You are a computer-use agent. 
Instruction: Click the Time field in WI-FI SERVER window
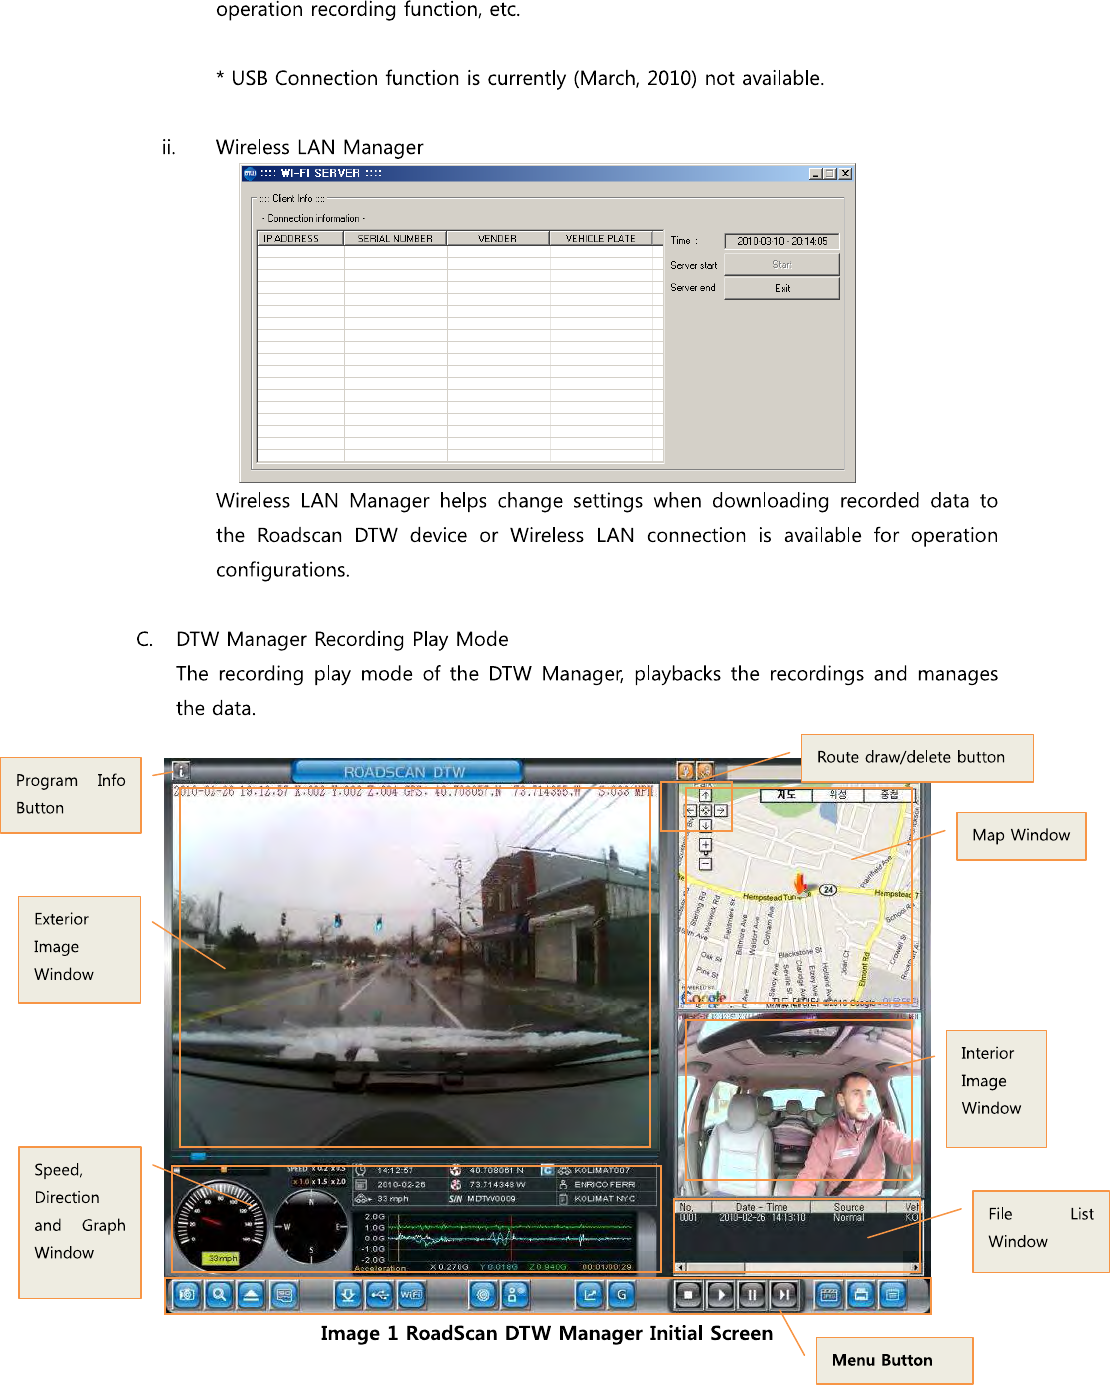(x=782, y=241)
